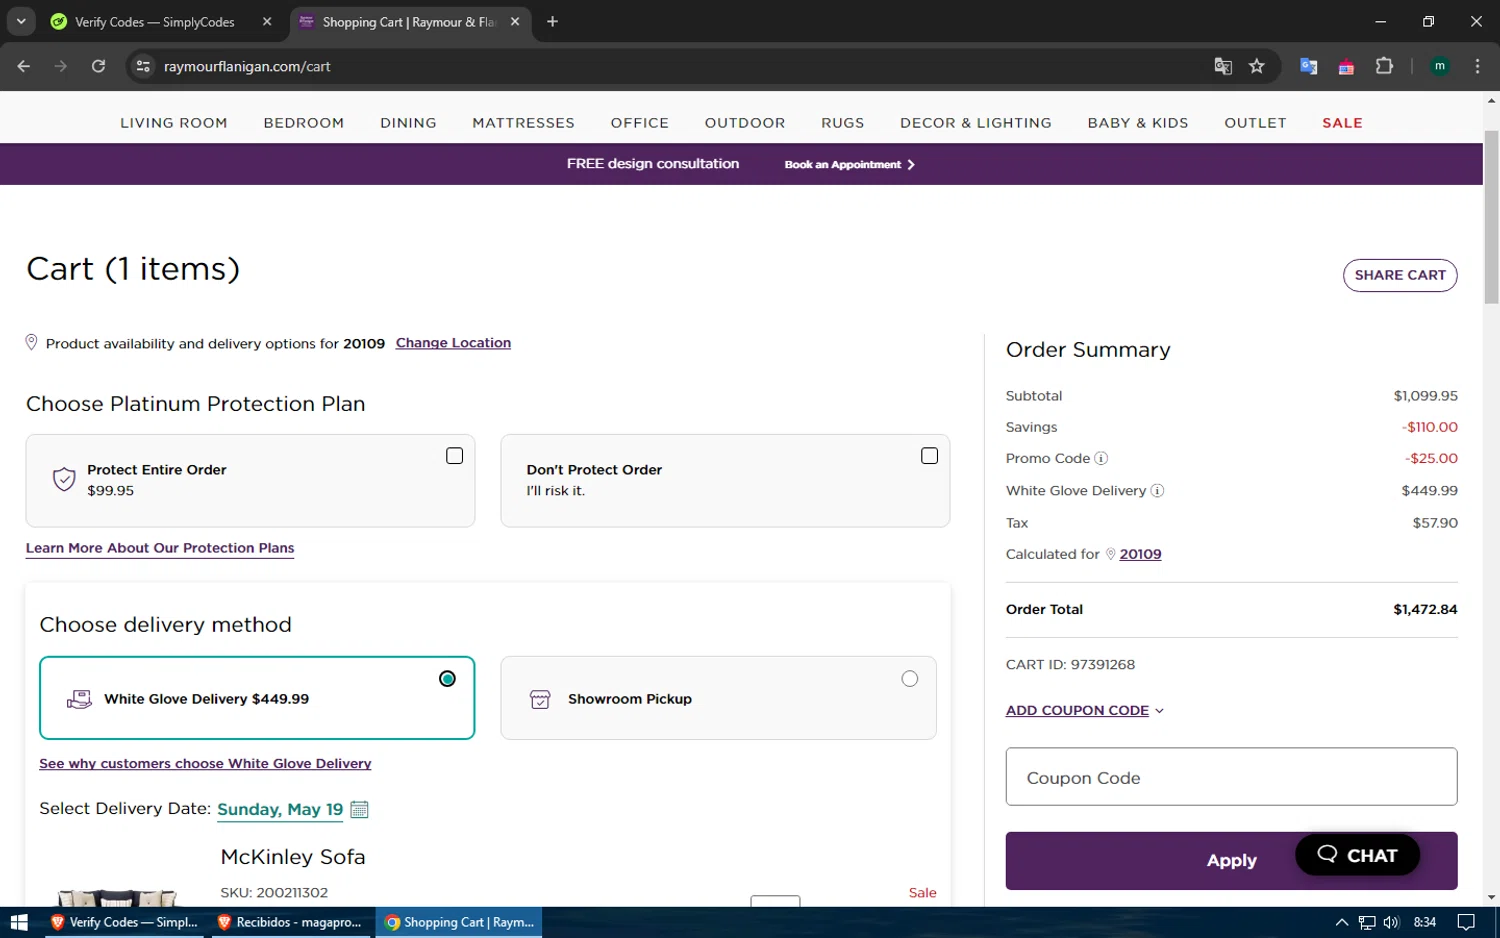Open the BEDROOM menu

click(x=304, y=123)
